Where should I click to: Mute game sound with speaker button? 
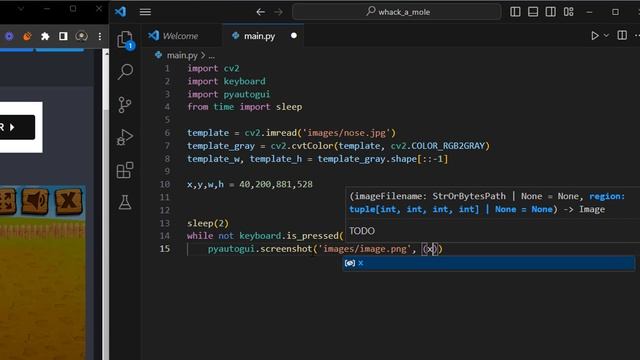point(35,200)
